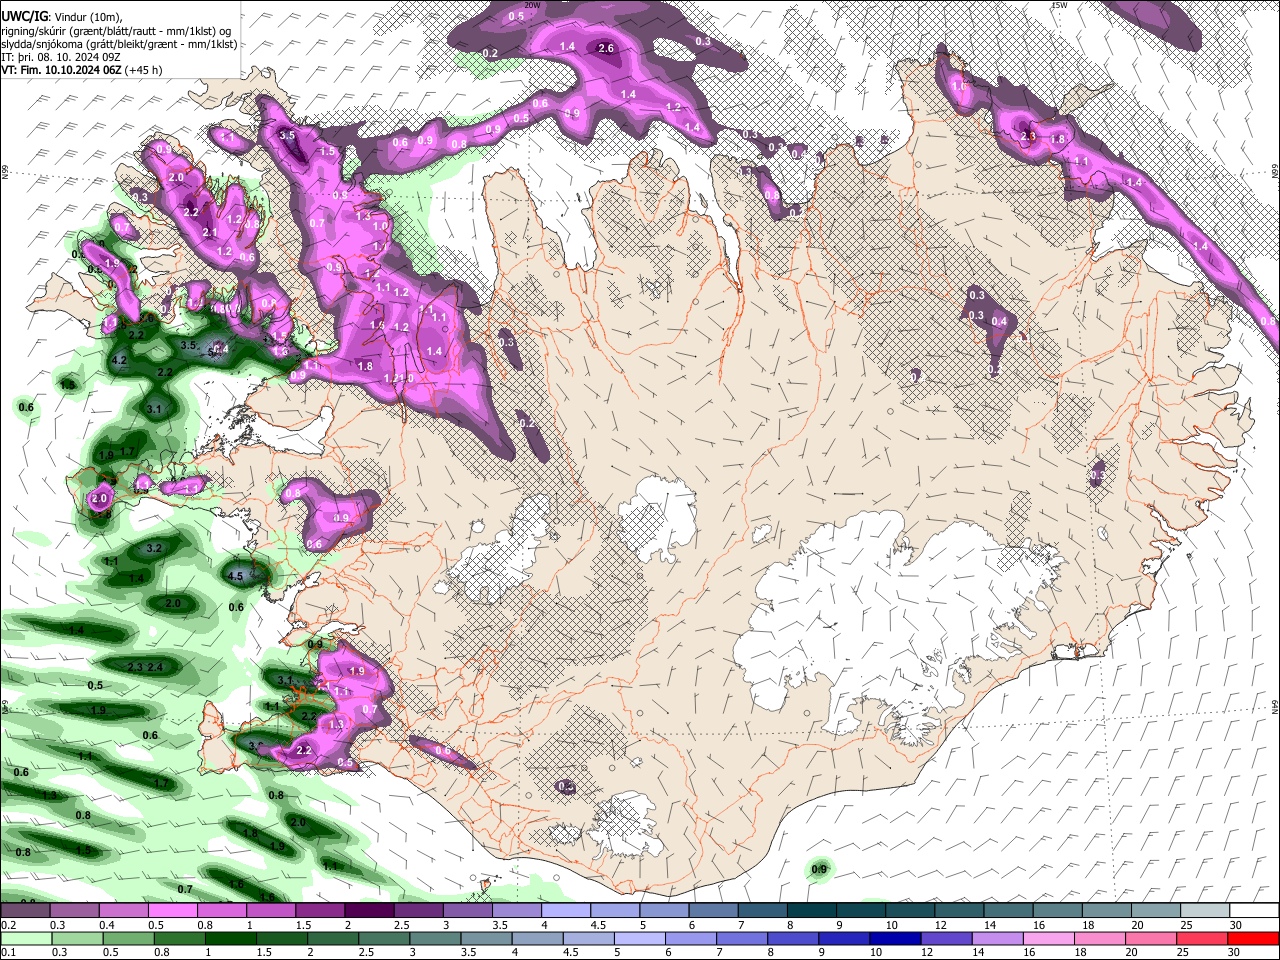
Task: Select pale grey swatch above upper-row 25 label
Action: coord(1204,911)
